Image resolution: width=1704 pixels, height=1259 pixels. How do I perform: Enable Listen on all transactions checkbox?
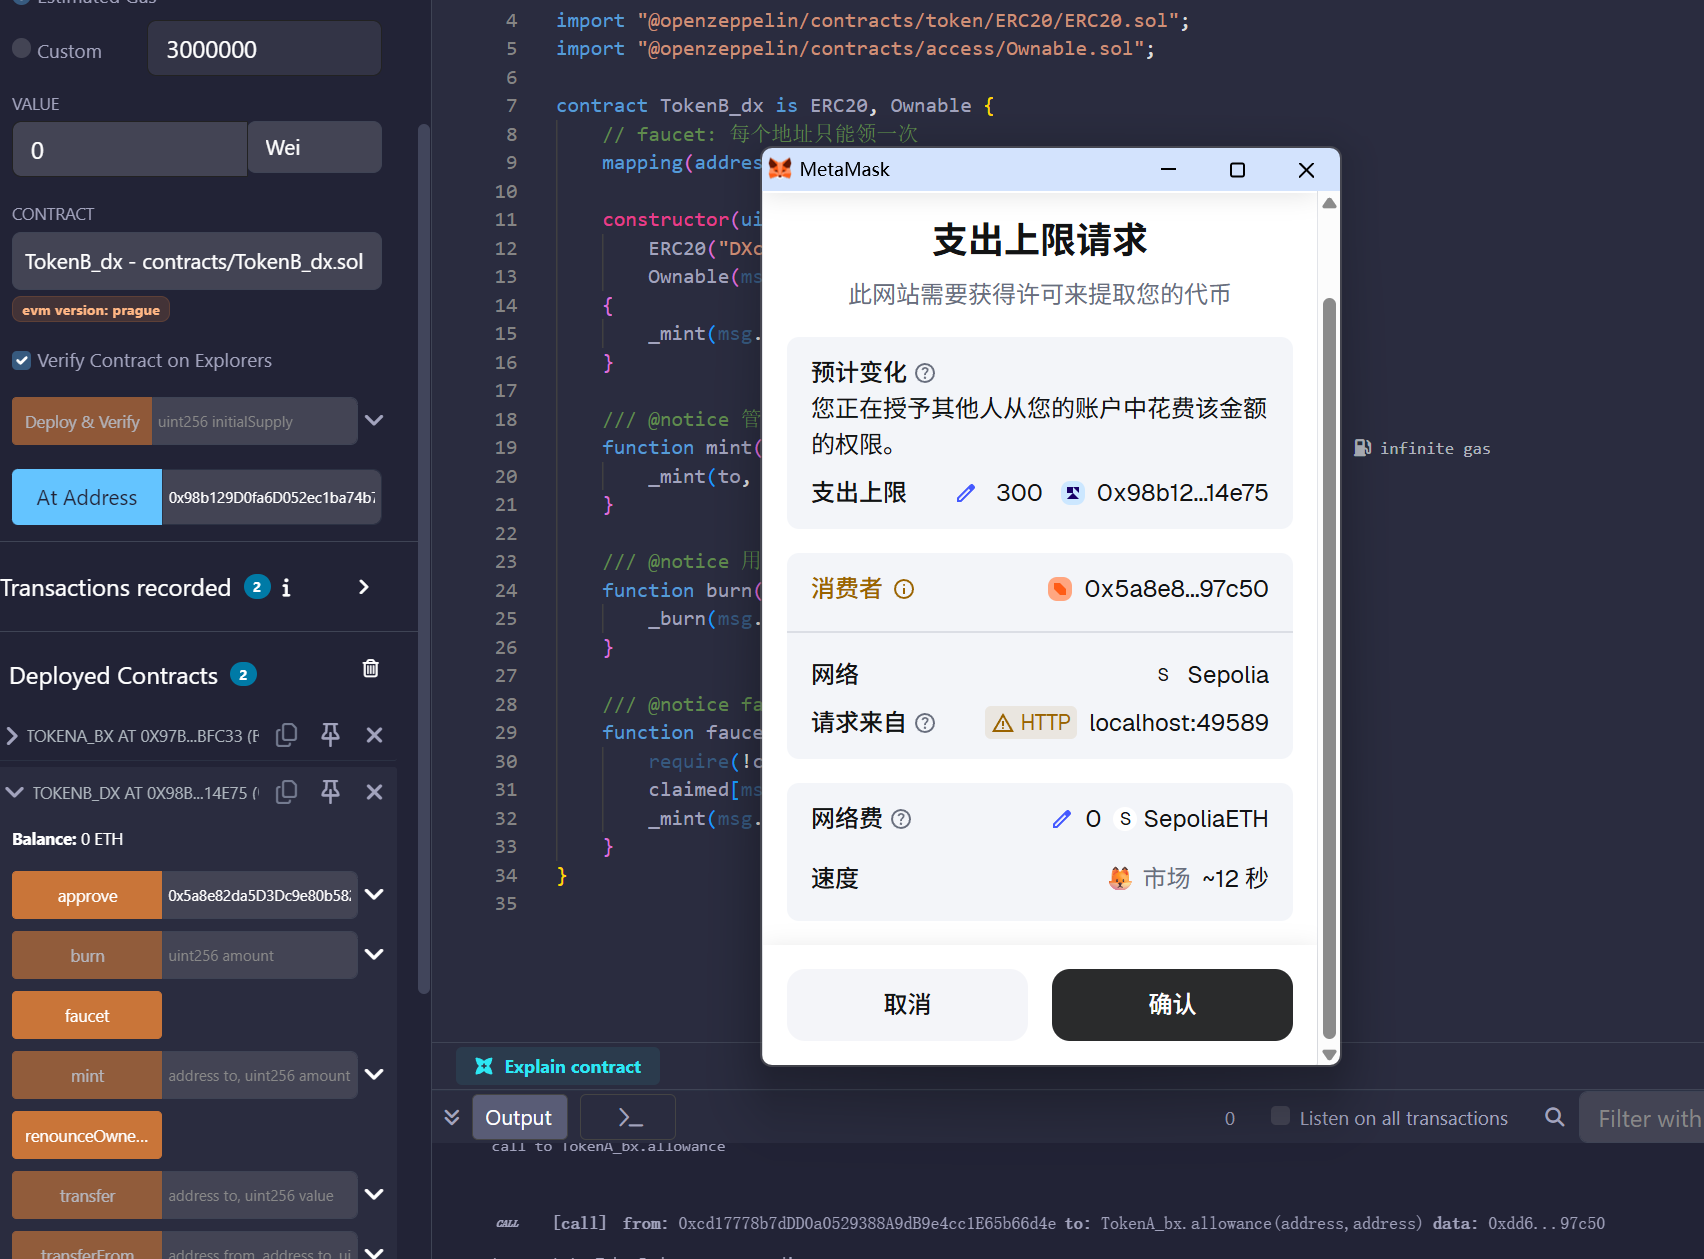1279,1116
